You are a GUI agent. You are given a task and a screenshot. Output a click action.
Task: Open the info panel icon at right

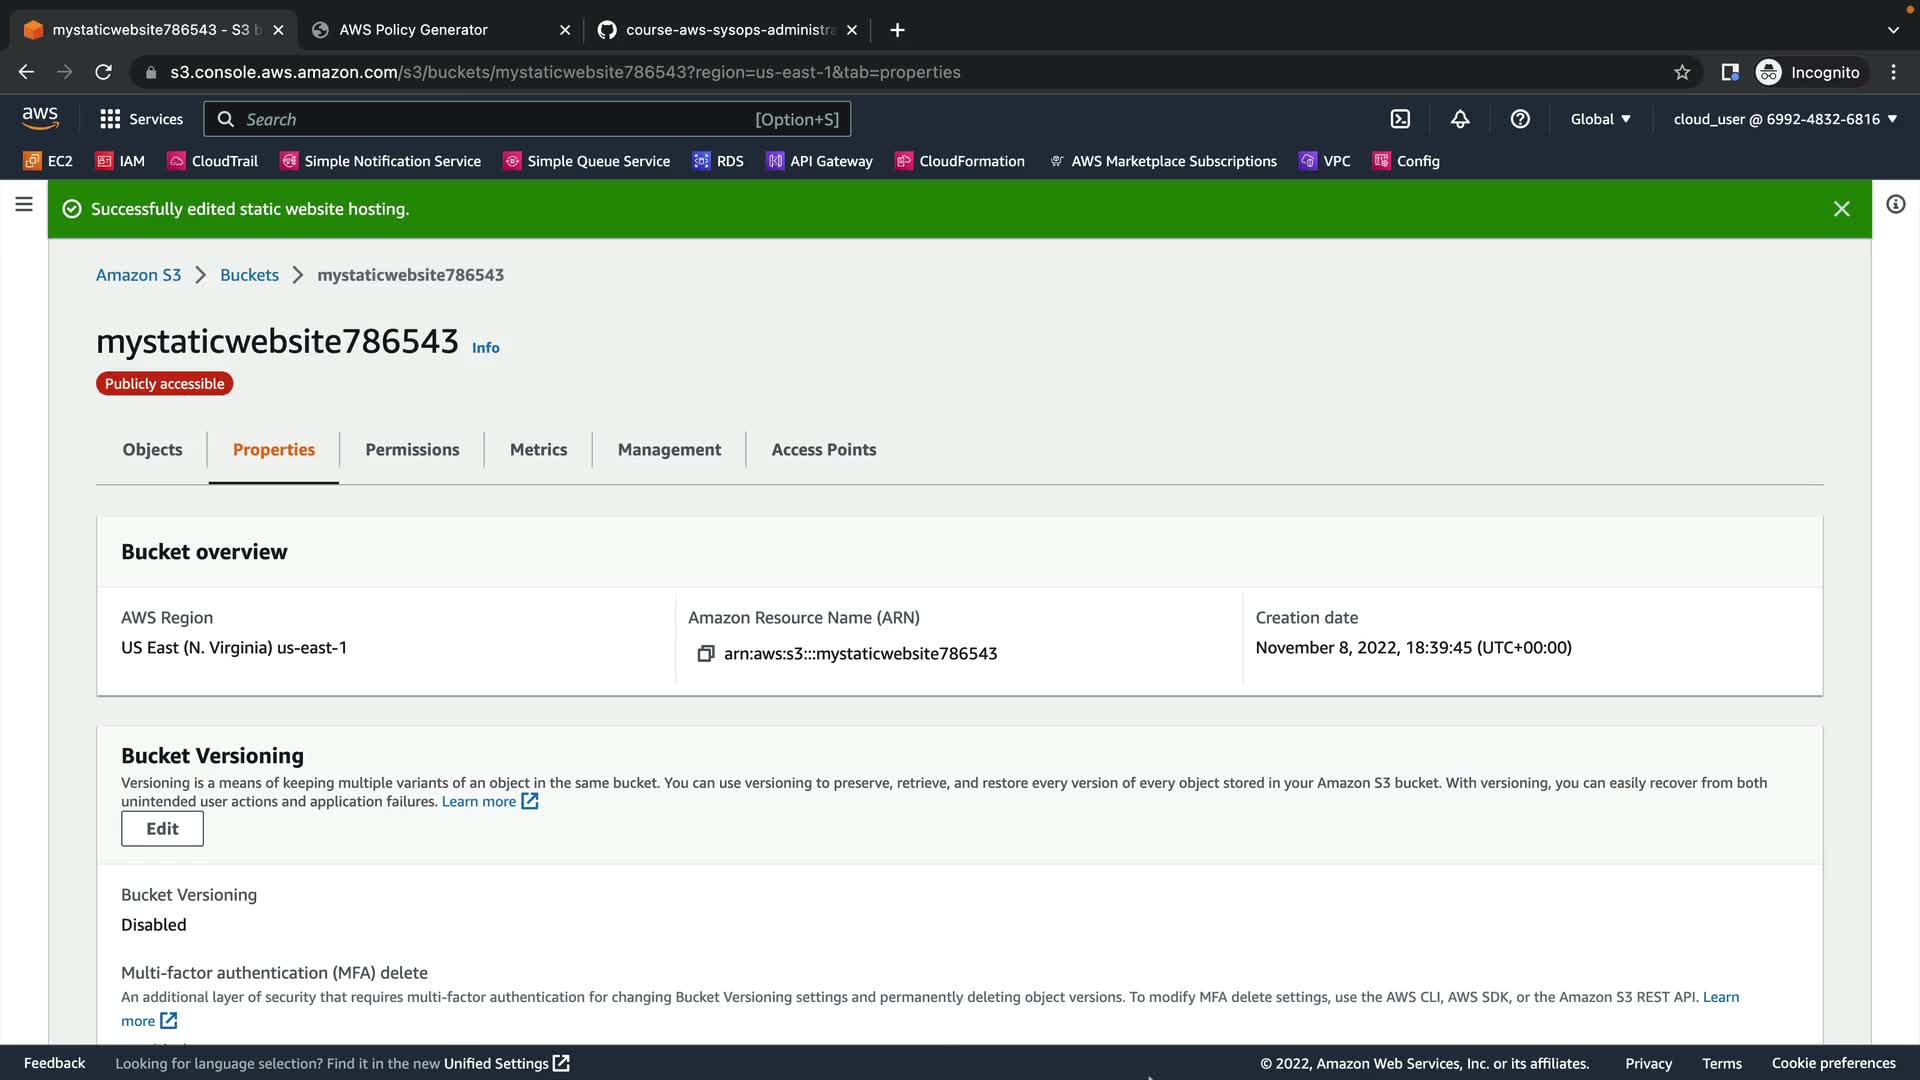coord(1895,205)
